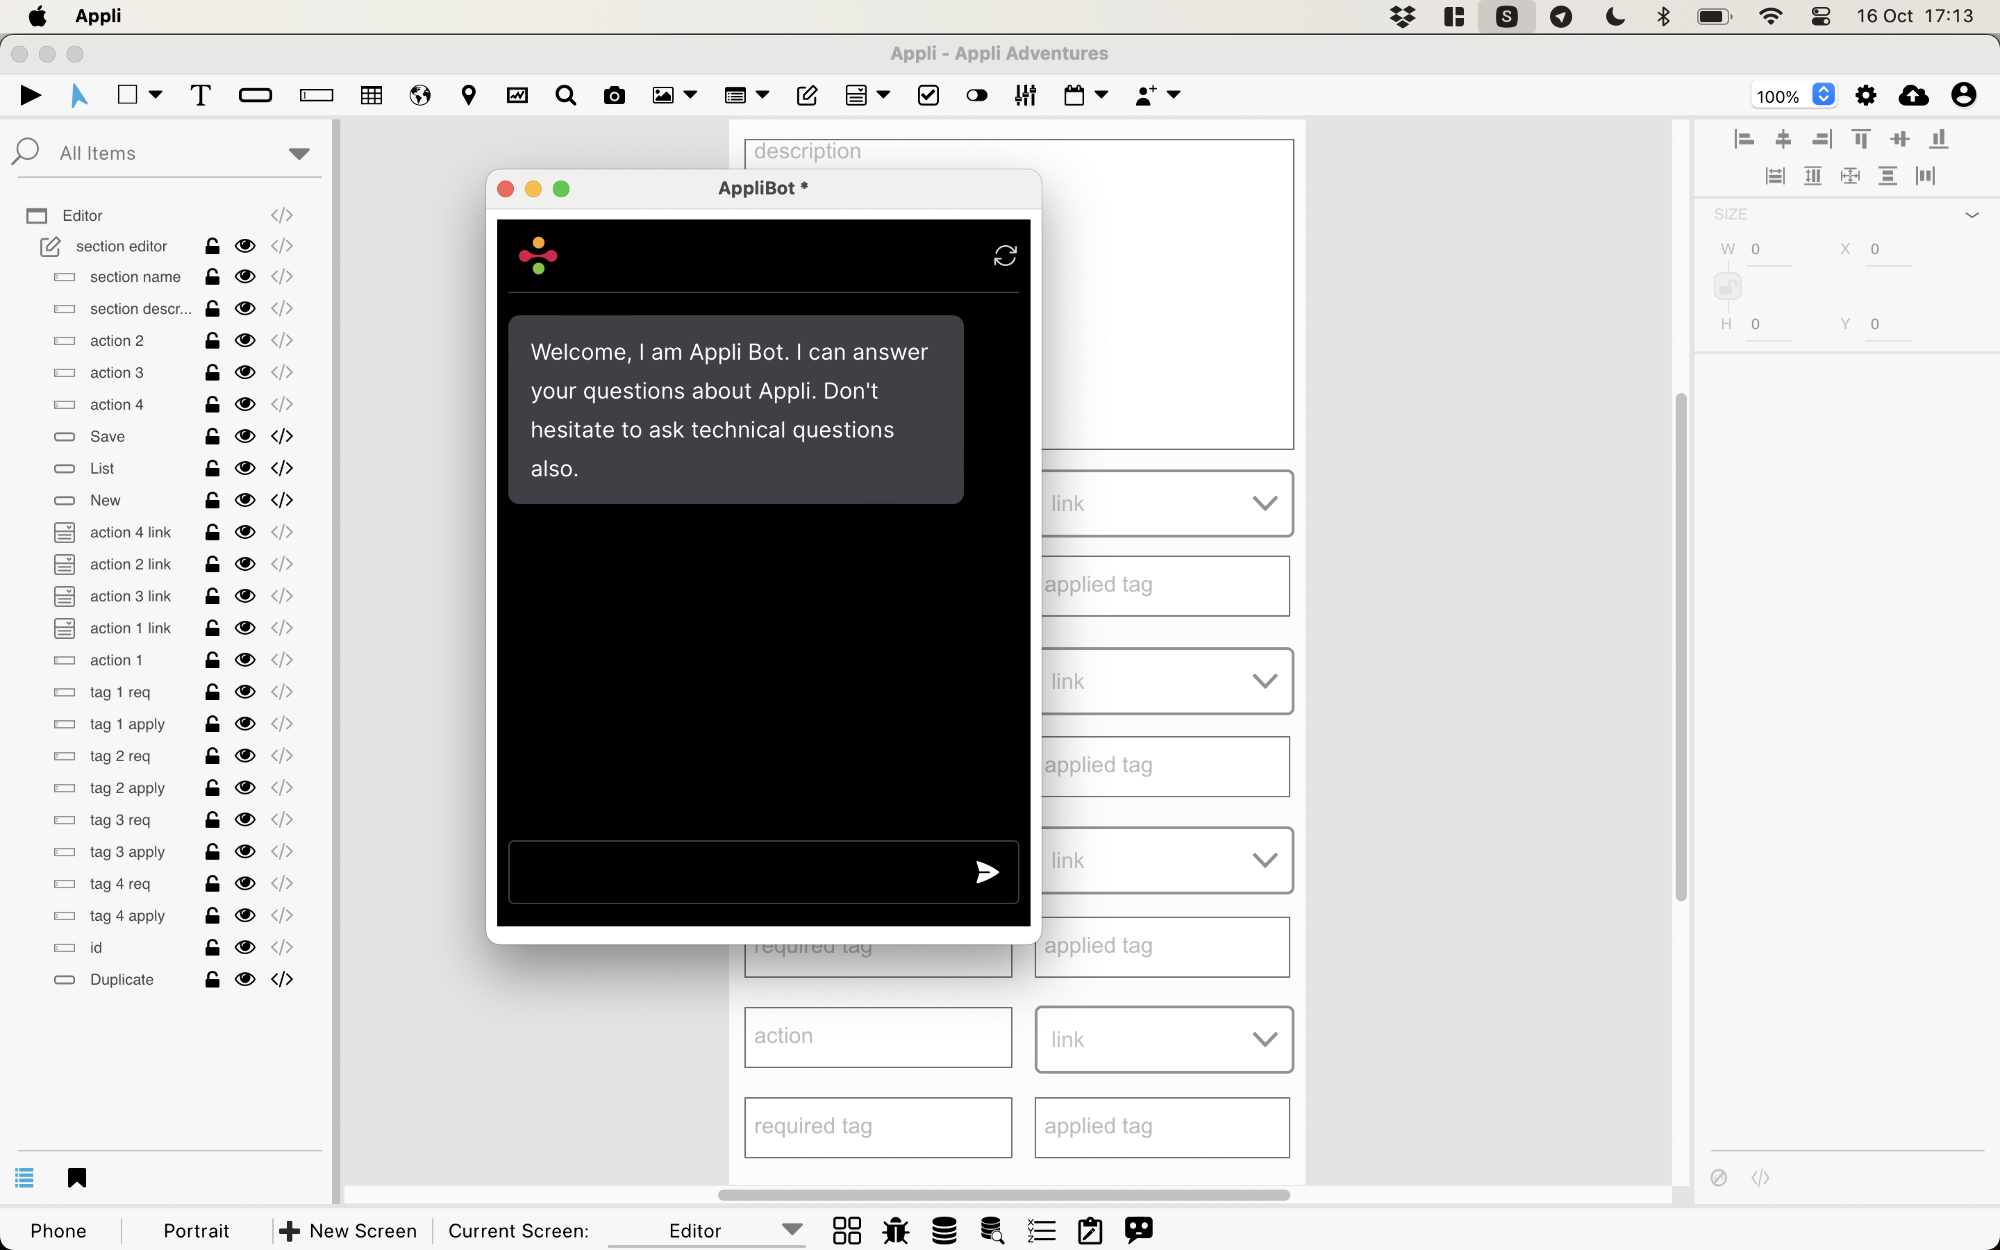Open the database stack icon
The height and width of the screenshot is (1250, 2000).
tap(944, 1230)
